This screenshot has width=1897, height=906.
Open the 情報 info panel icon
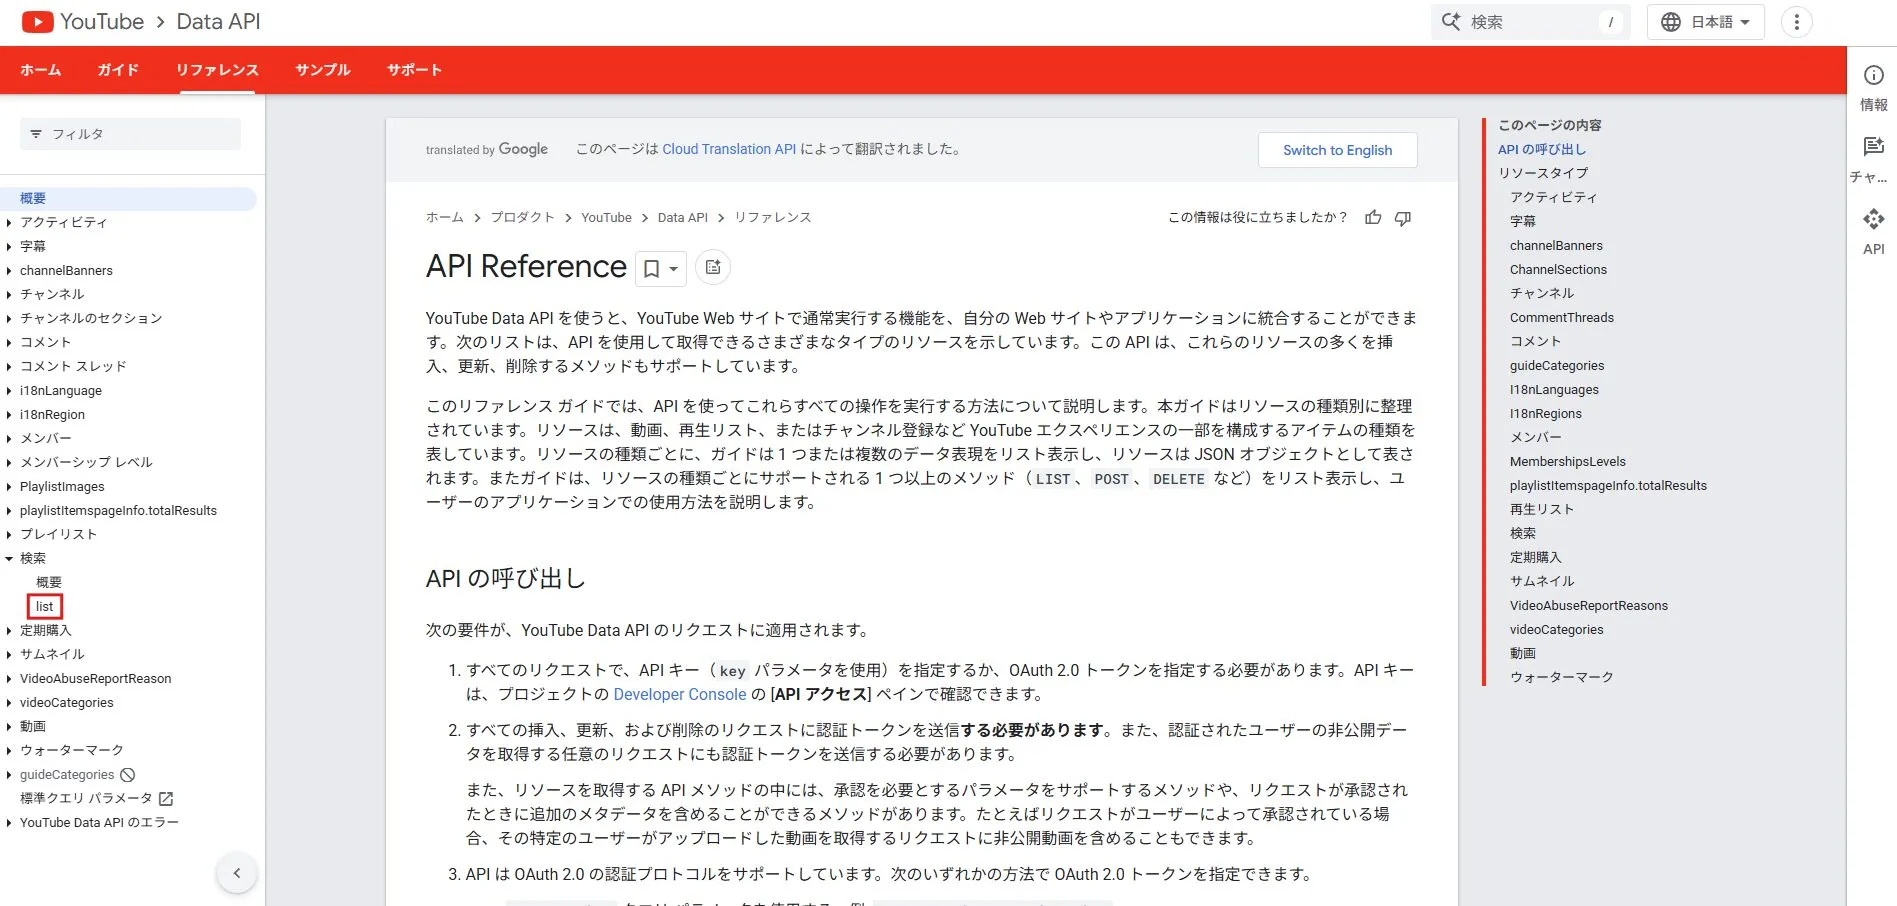(1874, 76)
